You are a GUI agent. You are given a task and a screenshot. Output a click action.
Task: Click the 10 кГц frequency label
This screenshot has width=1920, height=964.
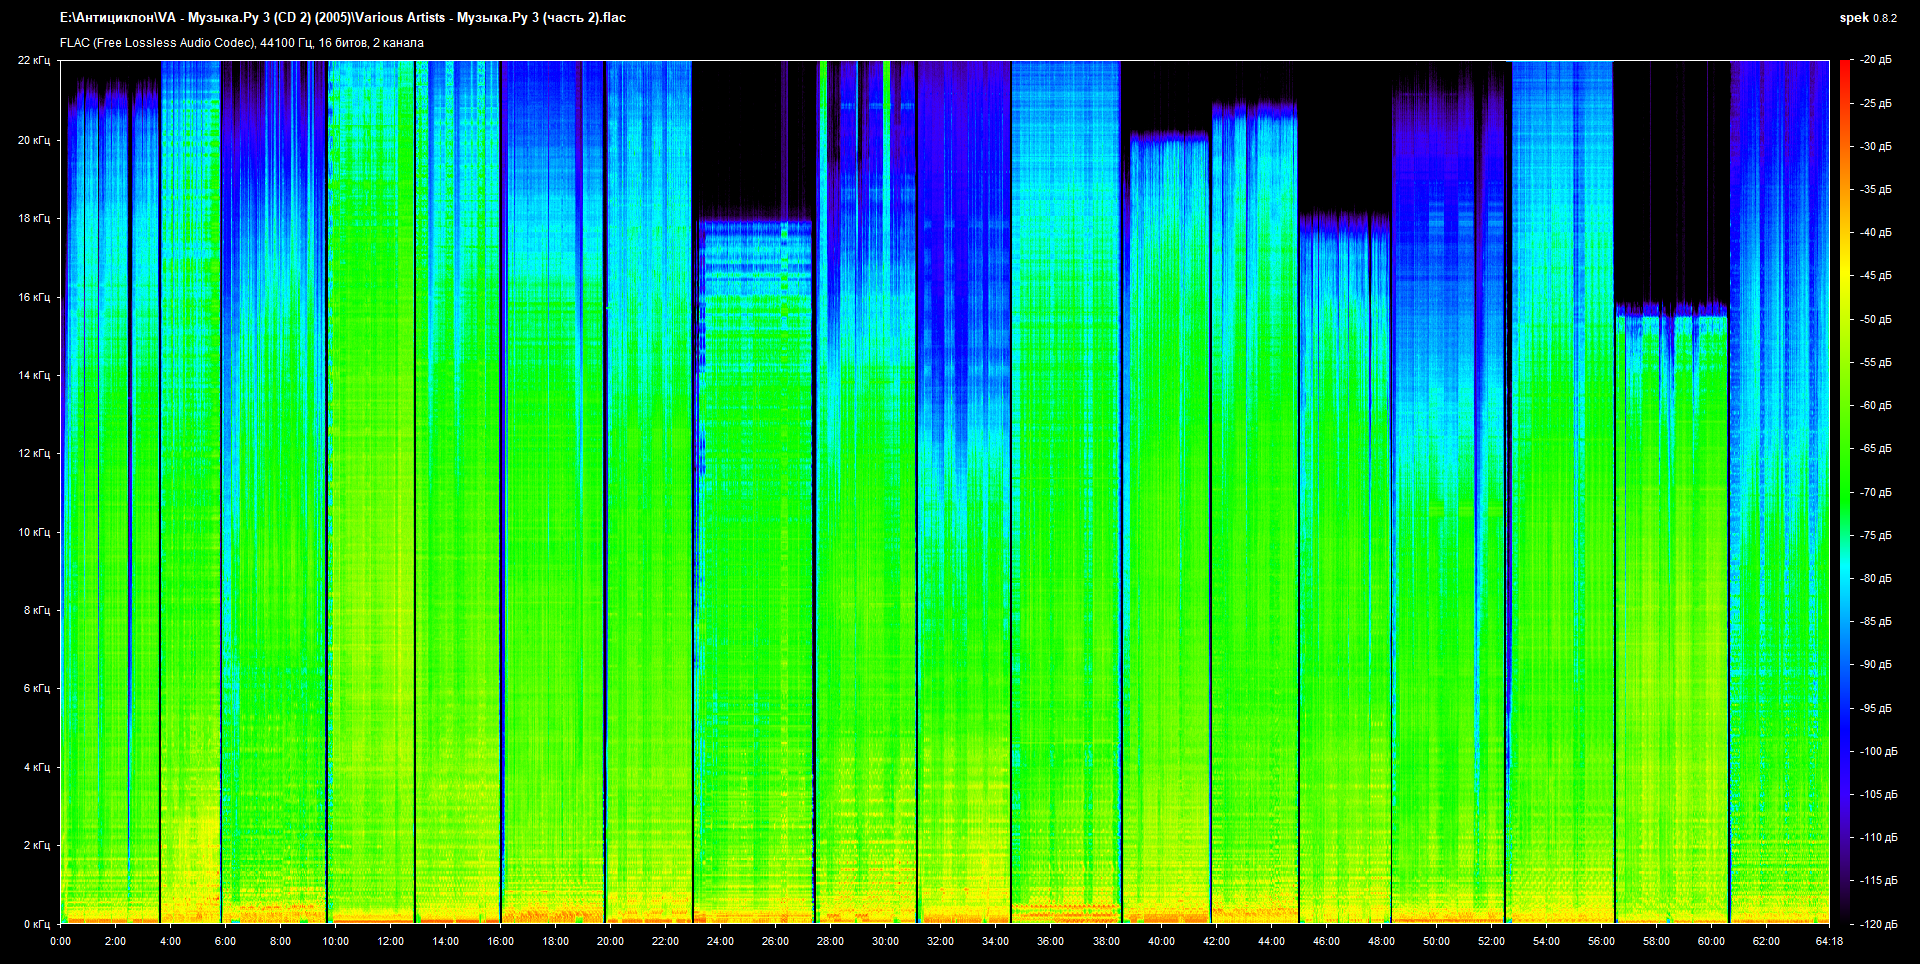click(x=34, y=532)
